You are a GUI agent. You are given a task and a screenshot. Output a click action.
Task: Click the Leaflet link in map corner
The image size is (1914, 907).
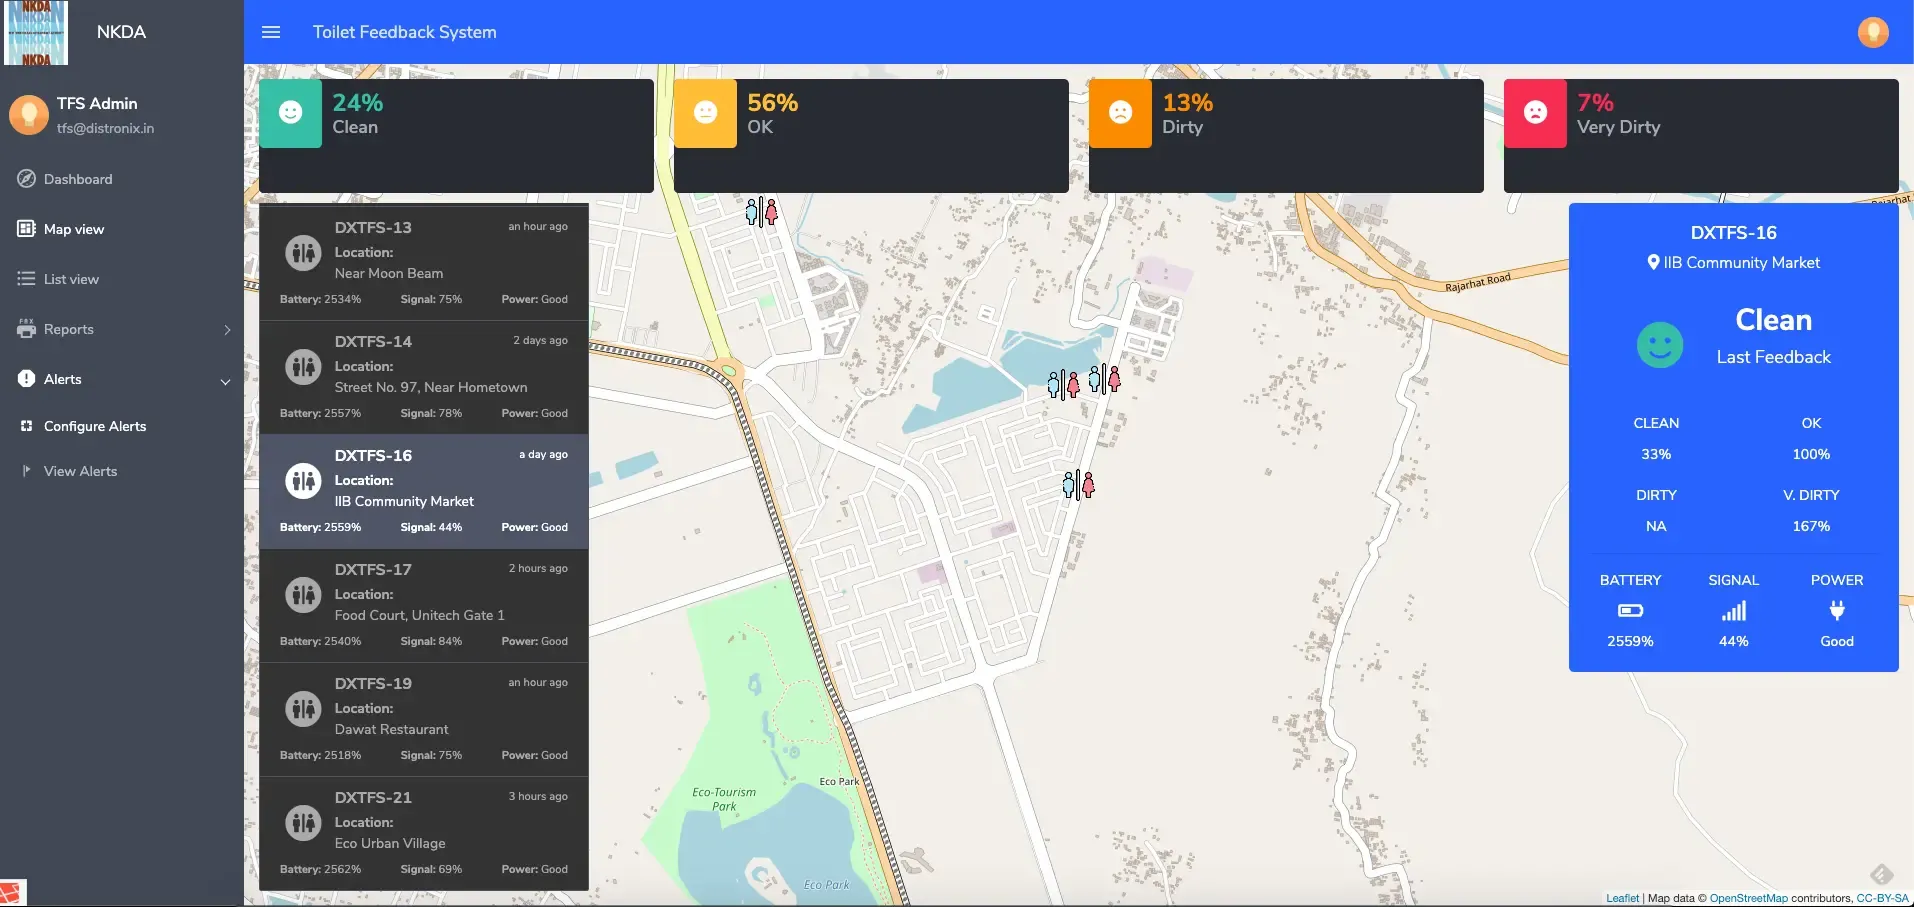point(1621,898)
